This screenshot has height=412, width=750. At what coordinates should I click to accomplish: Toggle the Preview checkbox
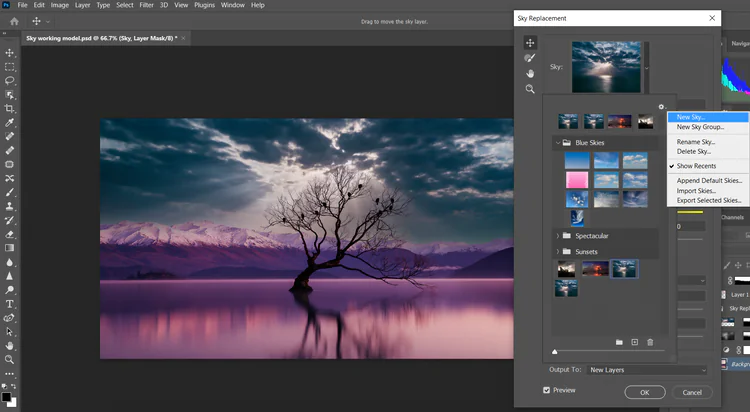pyautogui.click(x=546, y=390)
